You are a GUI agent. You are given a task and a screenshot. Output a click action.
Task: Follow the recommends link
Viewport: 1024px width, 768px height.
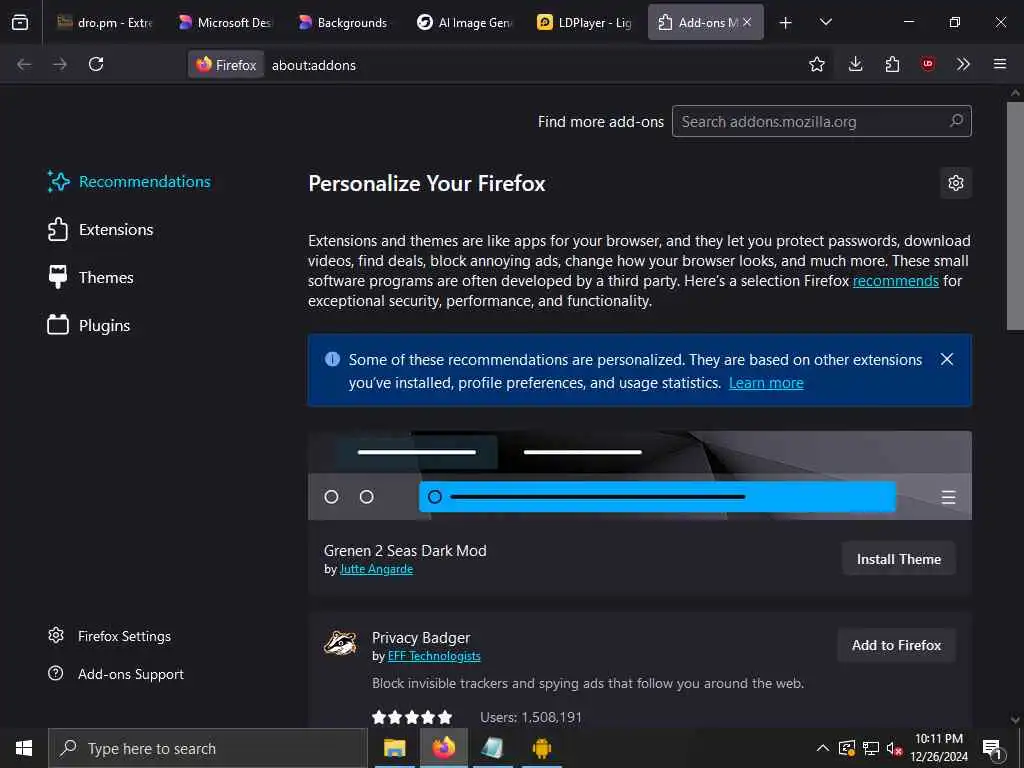tap(895, 281)
